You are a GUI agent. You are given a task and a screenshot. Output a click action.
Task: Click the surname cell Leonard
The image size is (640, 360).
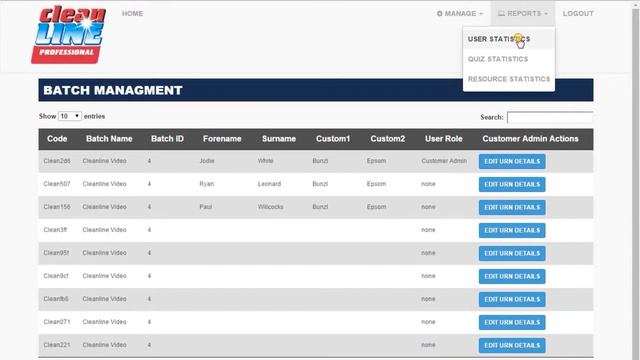[x=269, y=184]
